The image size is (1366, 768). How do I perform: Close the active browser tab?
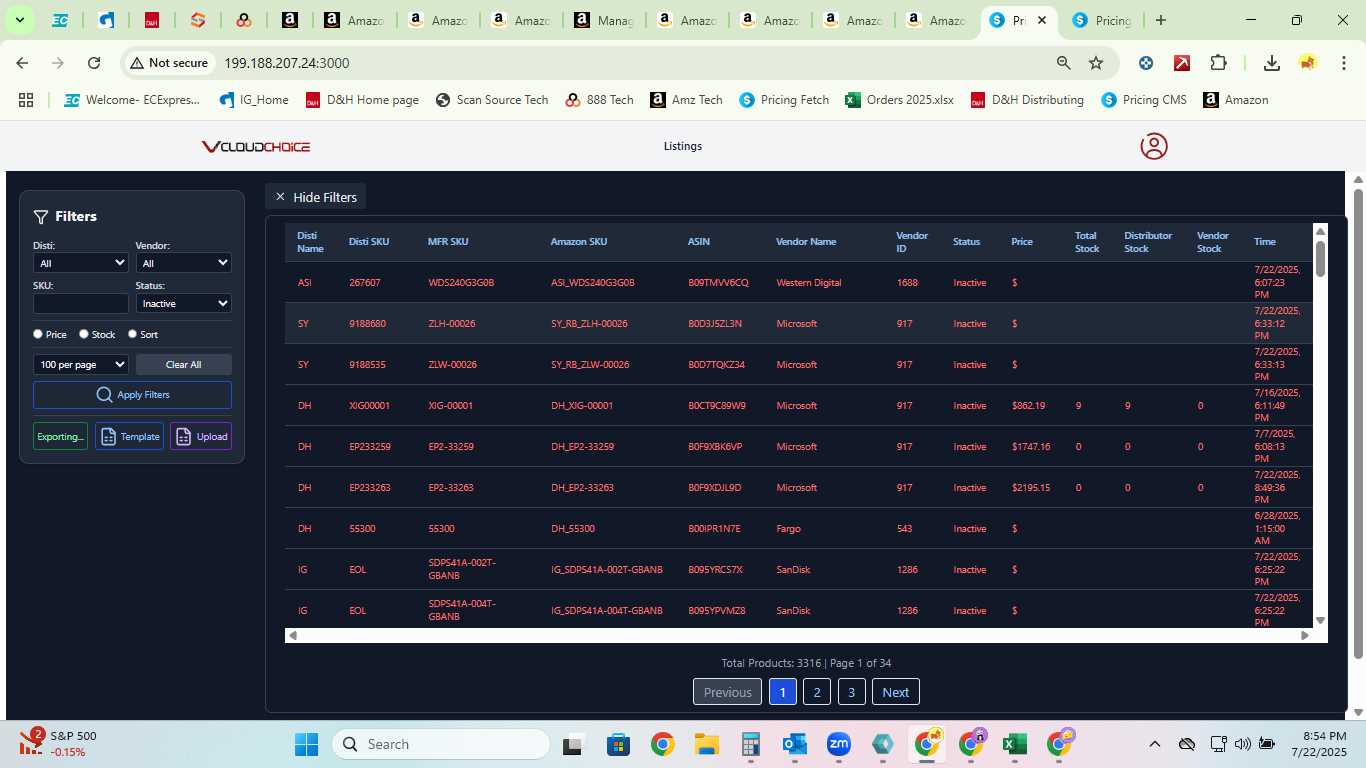(x=1042, y=20)
